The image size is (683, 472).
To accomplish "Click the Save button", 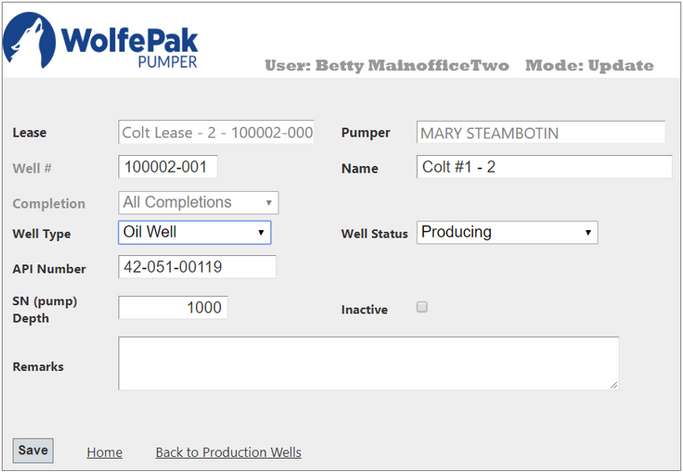I will pyautogui.click(x=33, y=450).
